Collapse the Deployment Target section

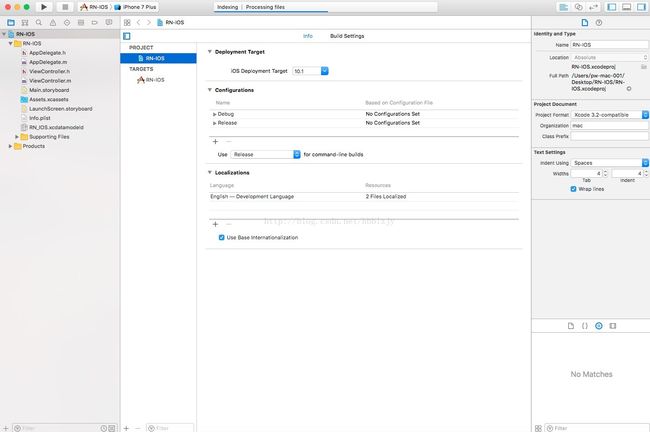210,52
